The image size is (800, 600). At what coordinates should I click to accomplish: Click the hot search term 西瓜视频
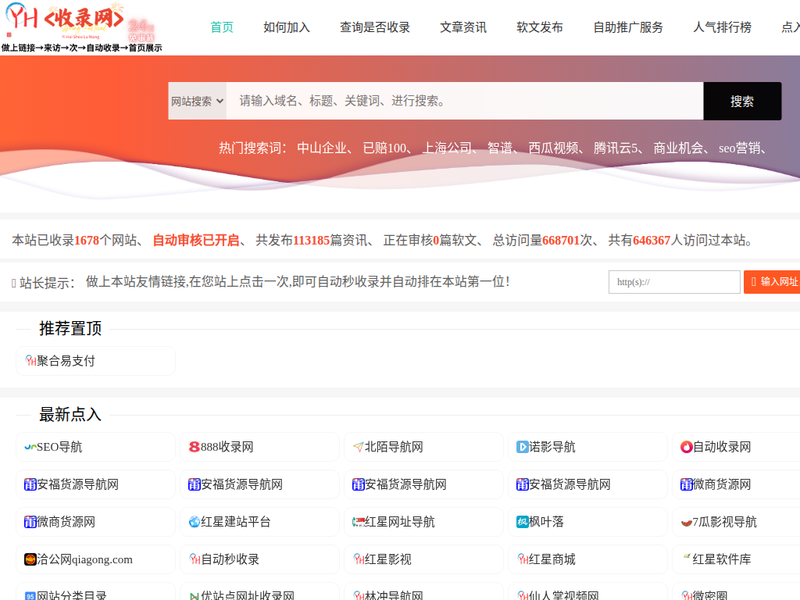554,148
